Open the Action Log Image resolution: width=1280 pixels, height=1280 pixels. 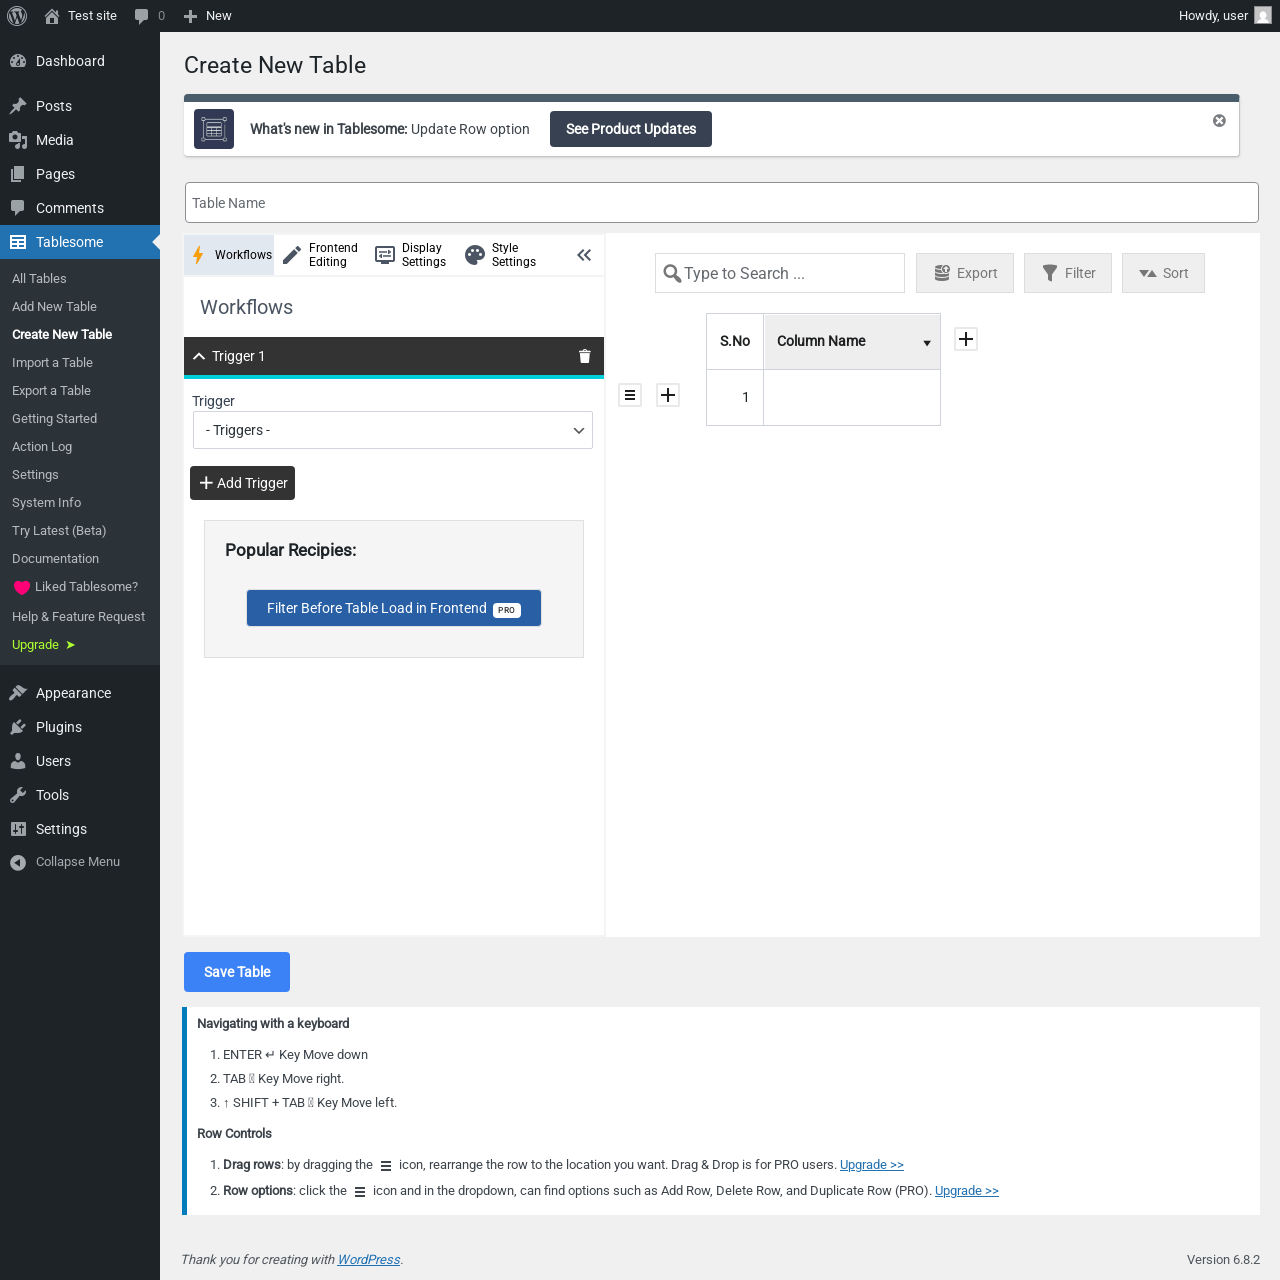click(42, 447)
